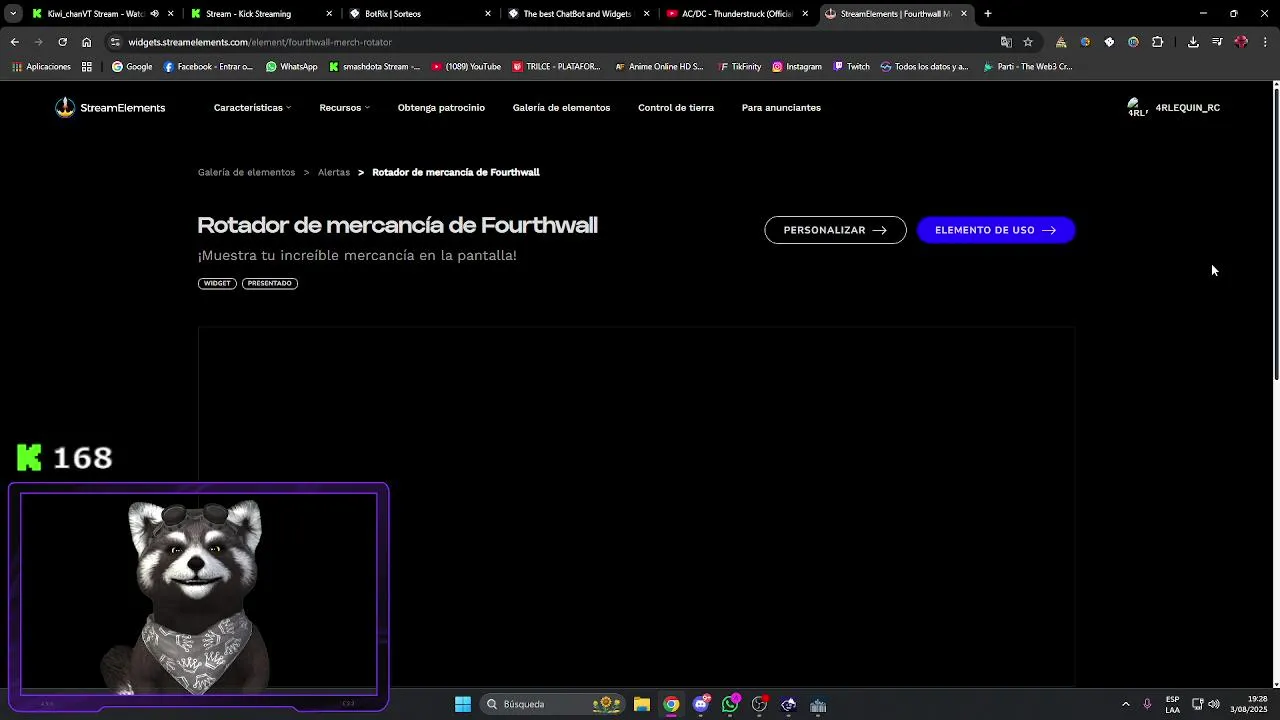Click the ESP LAA language indicator
This screenshot has width=1280, height=720.
1172,704
